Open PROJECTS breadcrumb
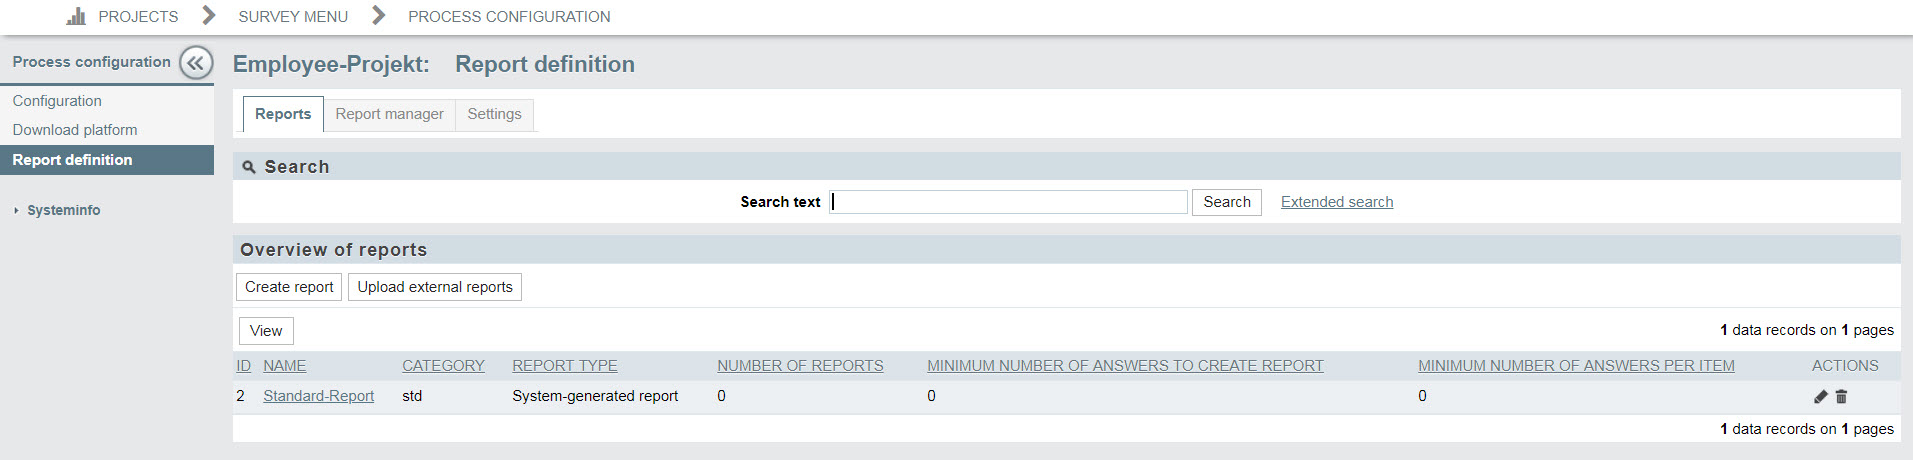The image size is (1913, 460). (x=138, y=16)
